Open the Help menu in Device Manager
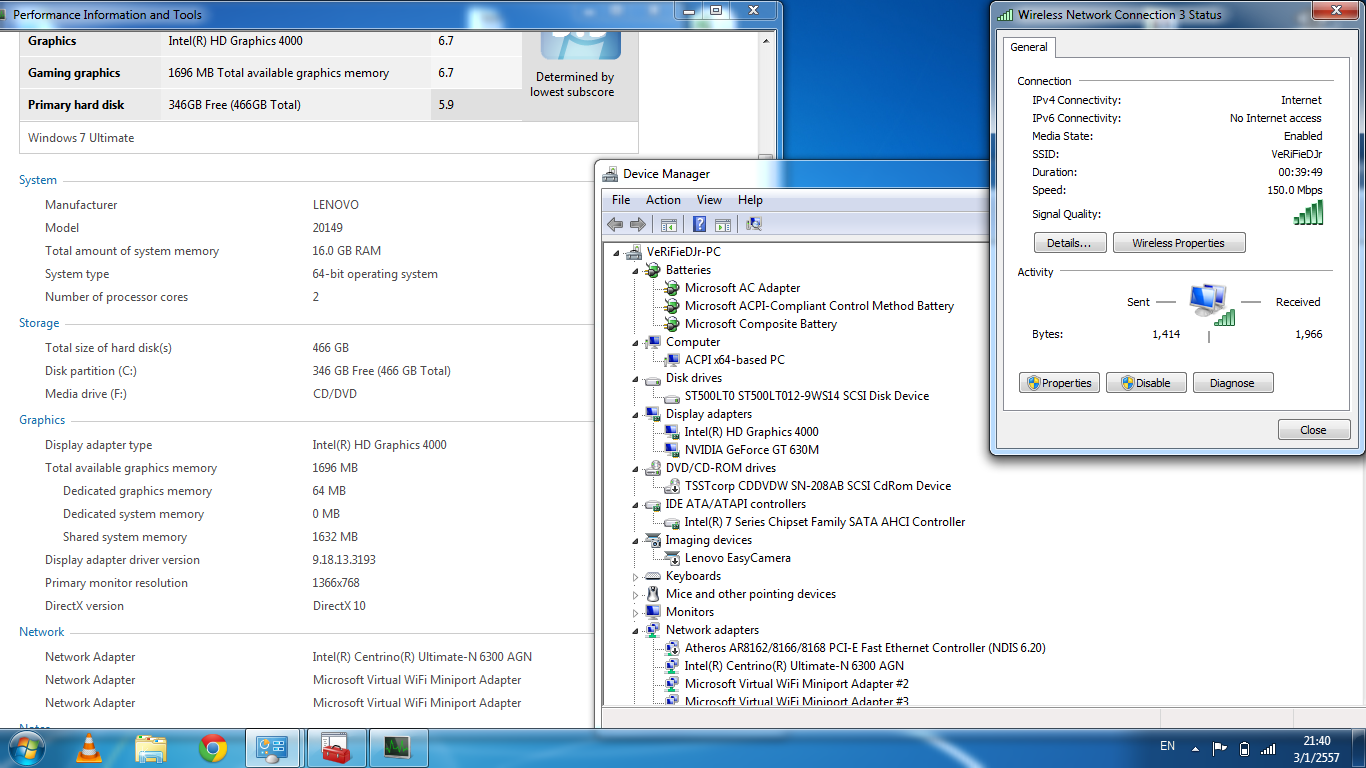The width and height of the screenshot is (1366, 768). pos(750,200)
